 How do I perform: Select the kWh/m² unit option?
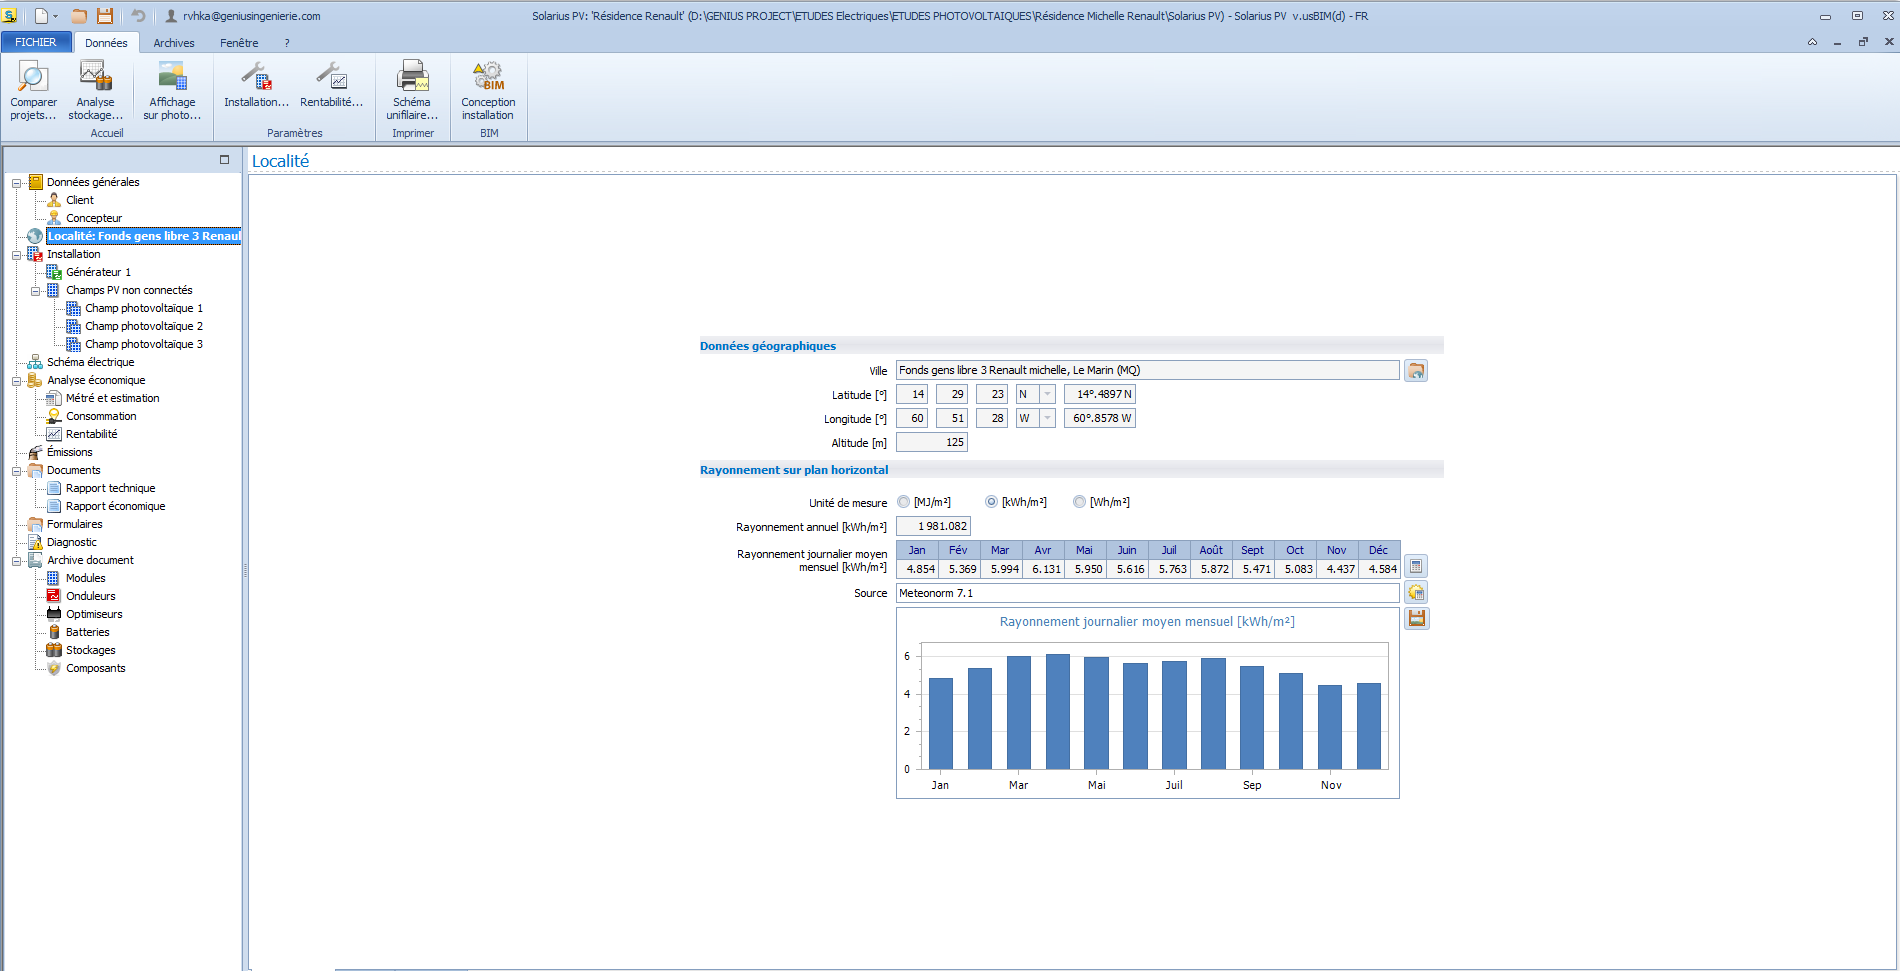991,502
